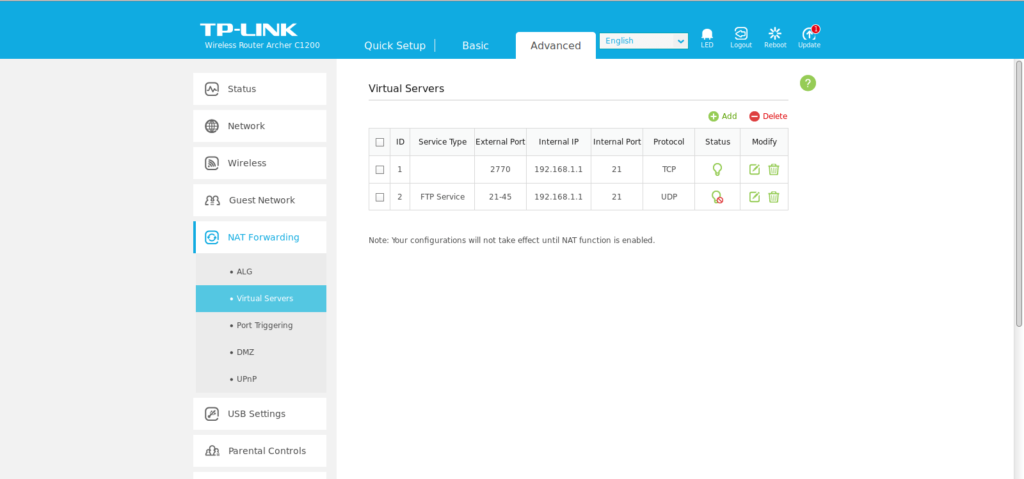The width and height of the screenshot is (1024, 479).
Task: Delete the FTP Service row using trash icon
Action: (773, 197)
